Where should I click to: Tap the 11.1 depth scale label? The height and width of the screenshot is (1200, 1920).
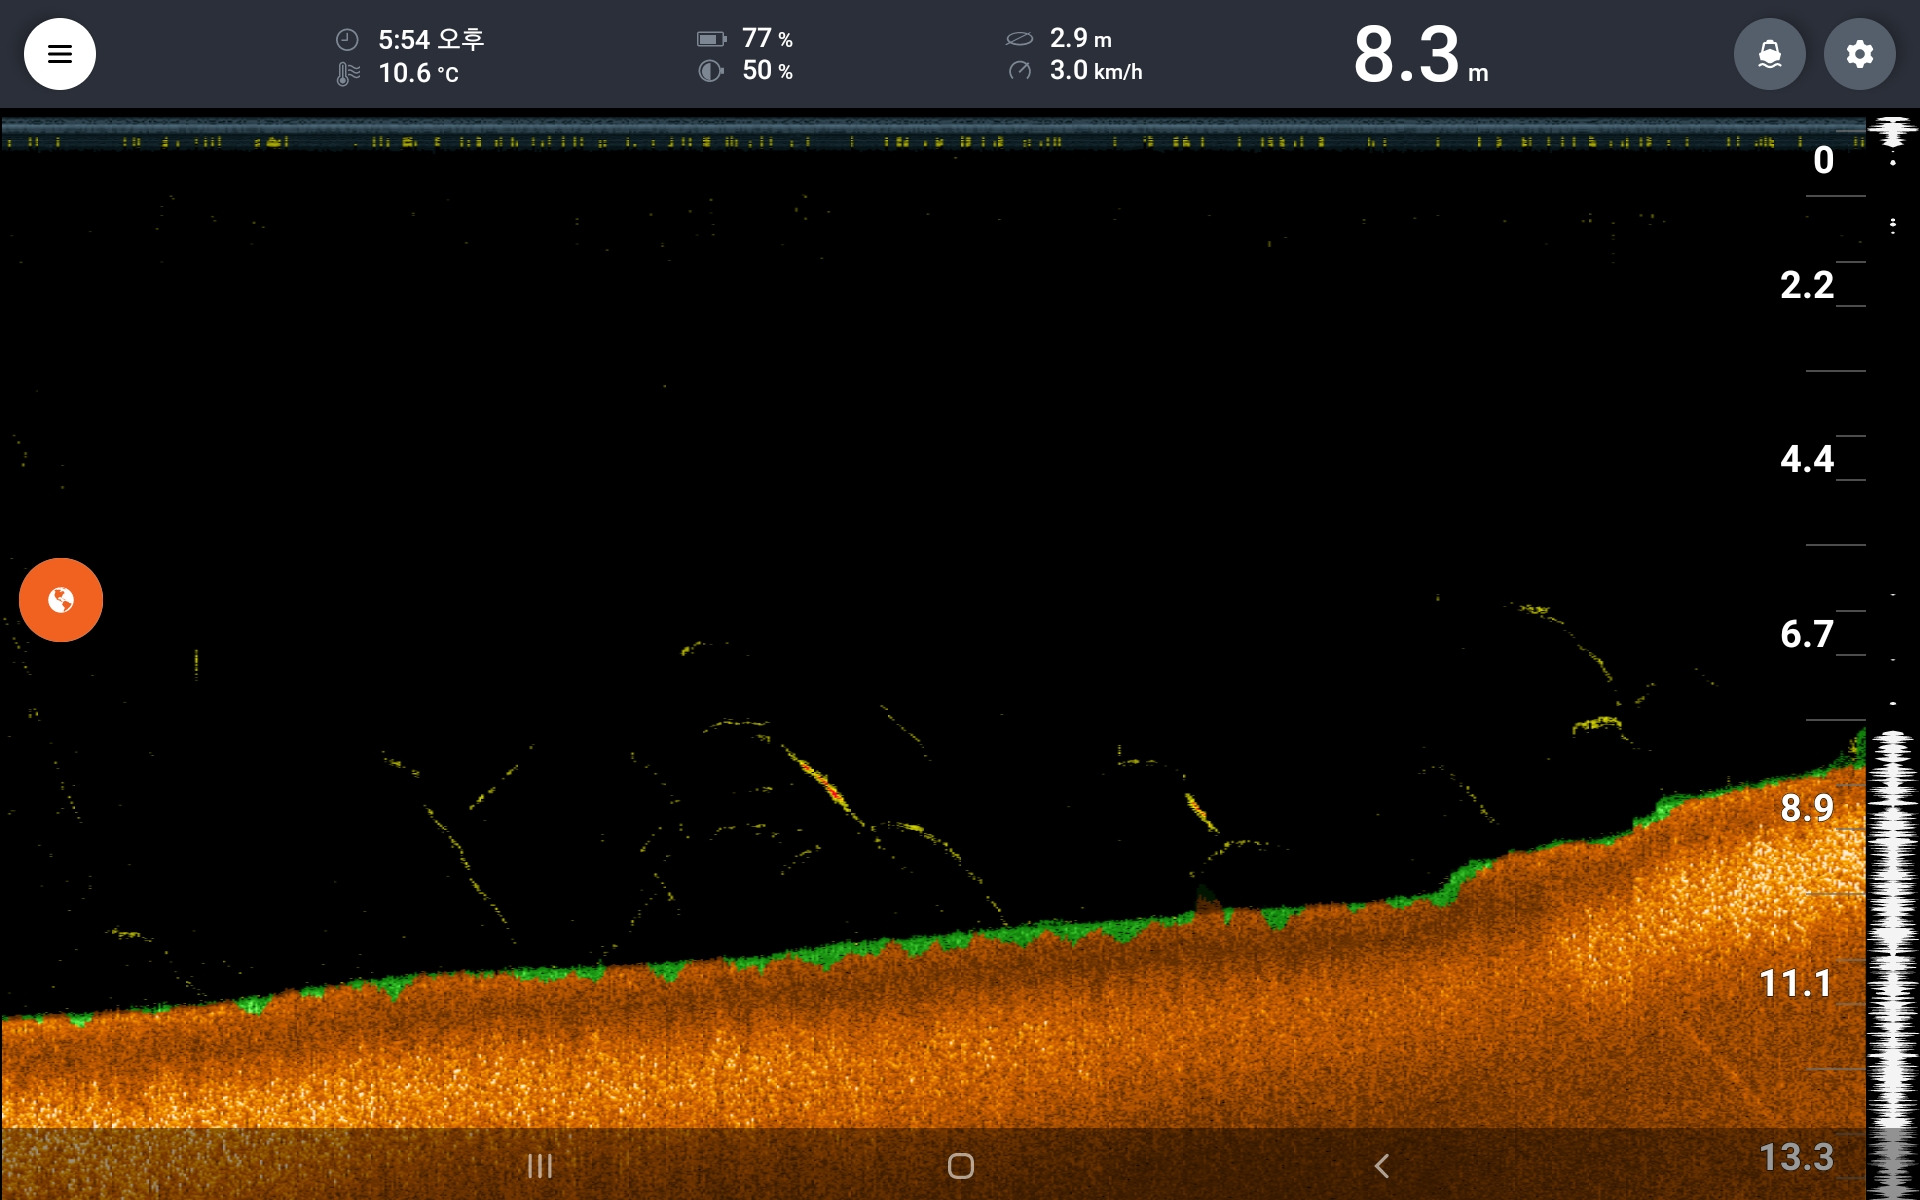pos(1795,983)
